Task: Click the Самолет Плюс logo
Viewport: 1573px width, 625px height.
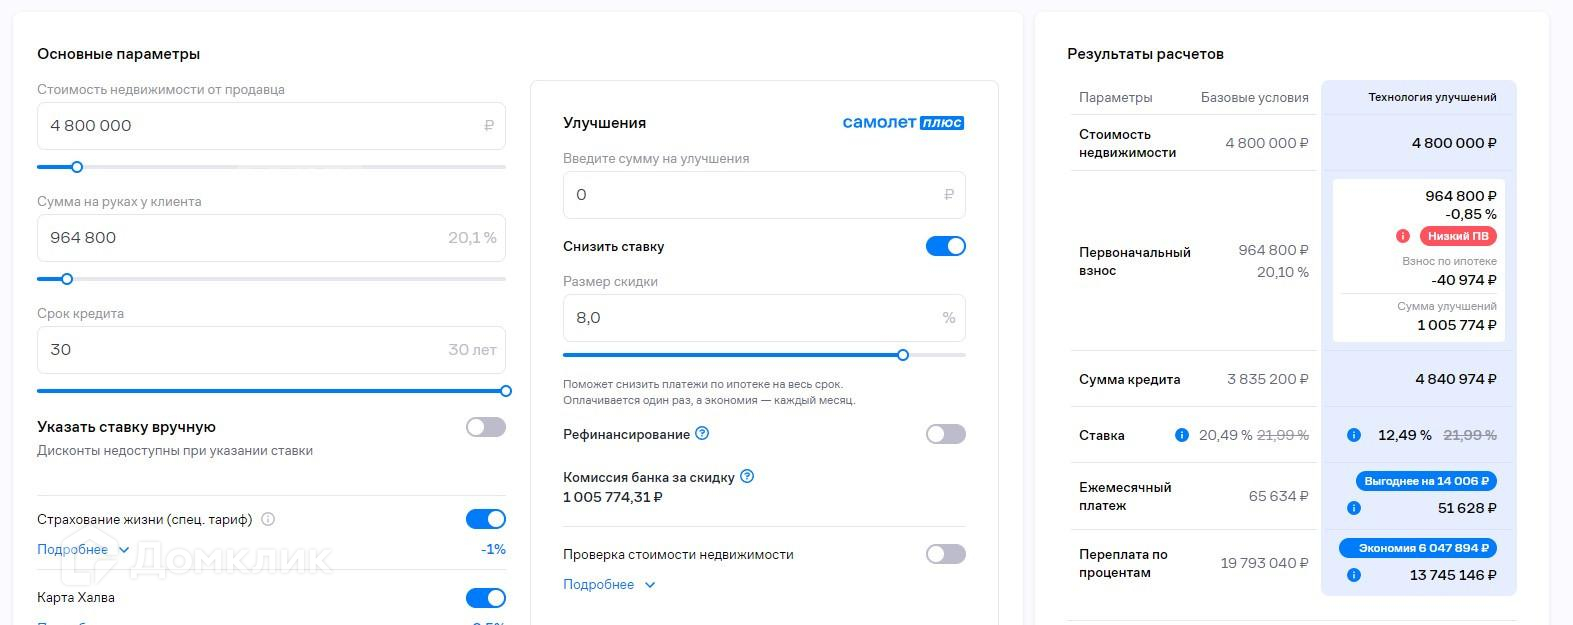Action: [903, 123]
